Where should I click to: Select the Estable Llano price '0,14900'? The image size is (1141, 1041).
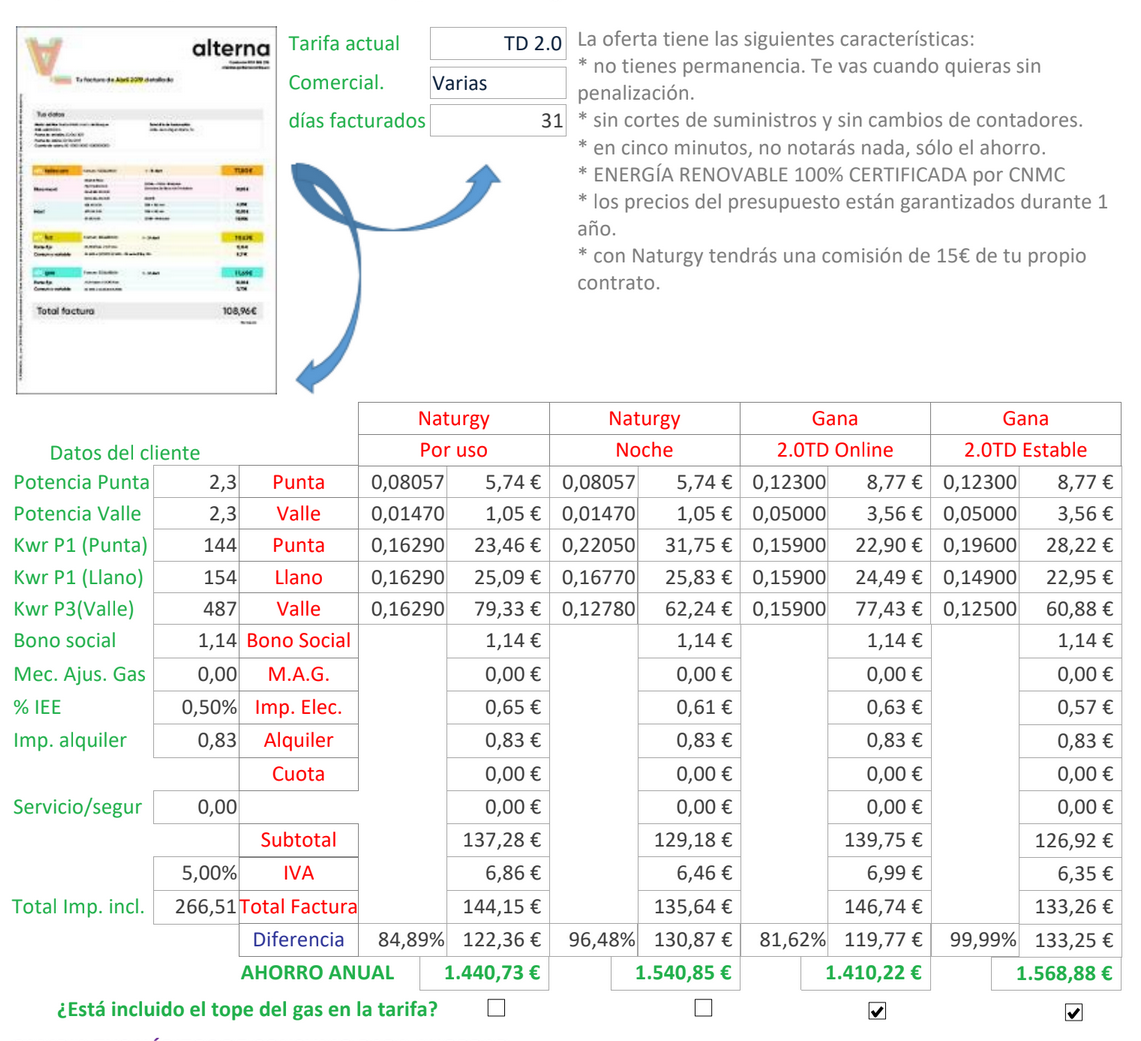(975, 578)
